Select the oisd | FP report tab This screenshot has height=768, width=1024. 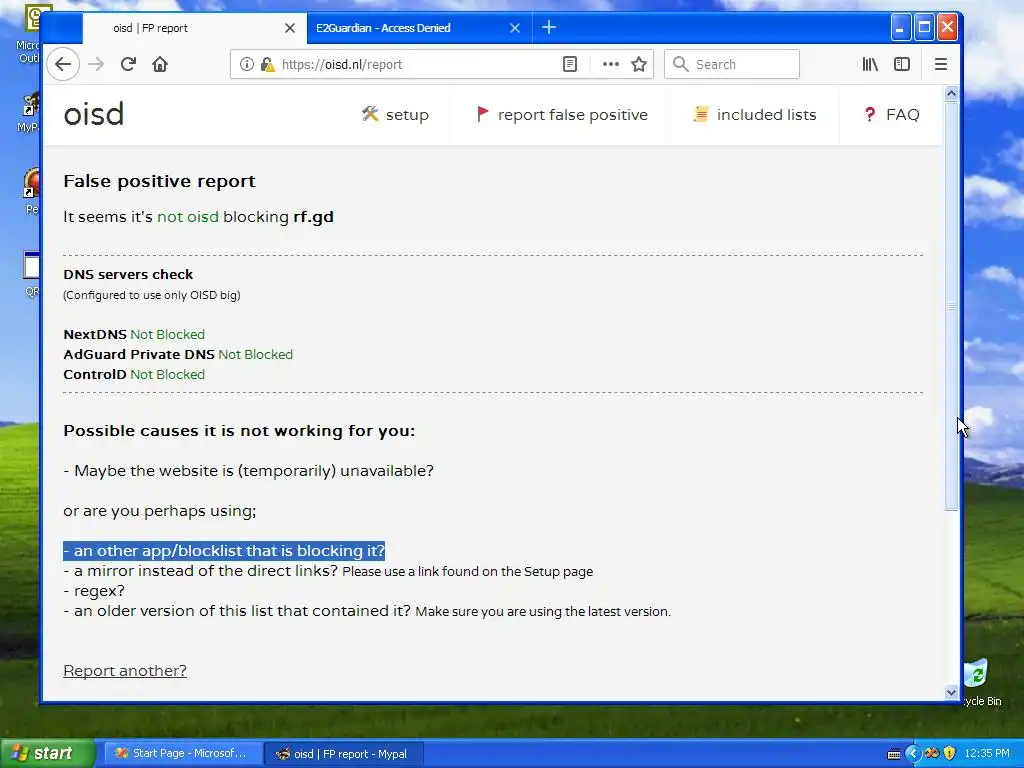pyautogui.click(x=150, y=28)
